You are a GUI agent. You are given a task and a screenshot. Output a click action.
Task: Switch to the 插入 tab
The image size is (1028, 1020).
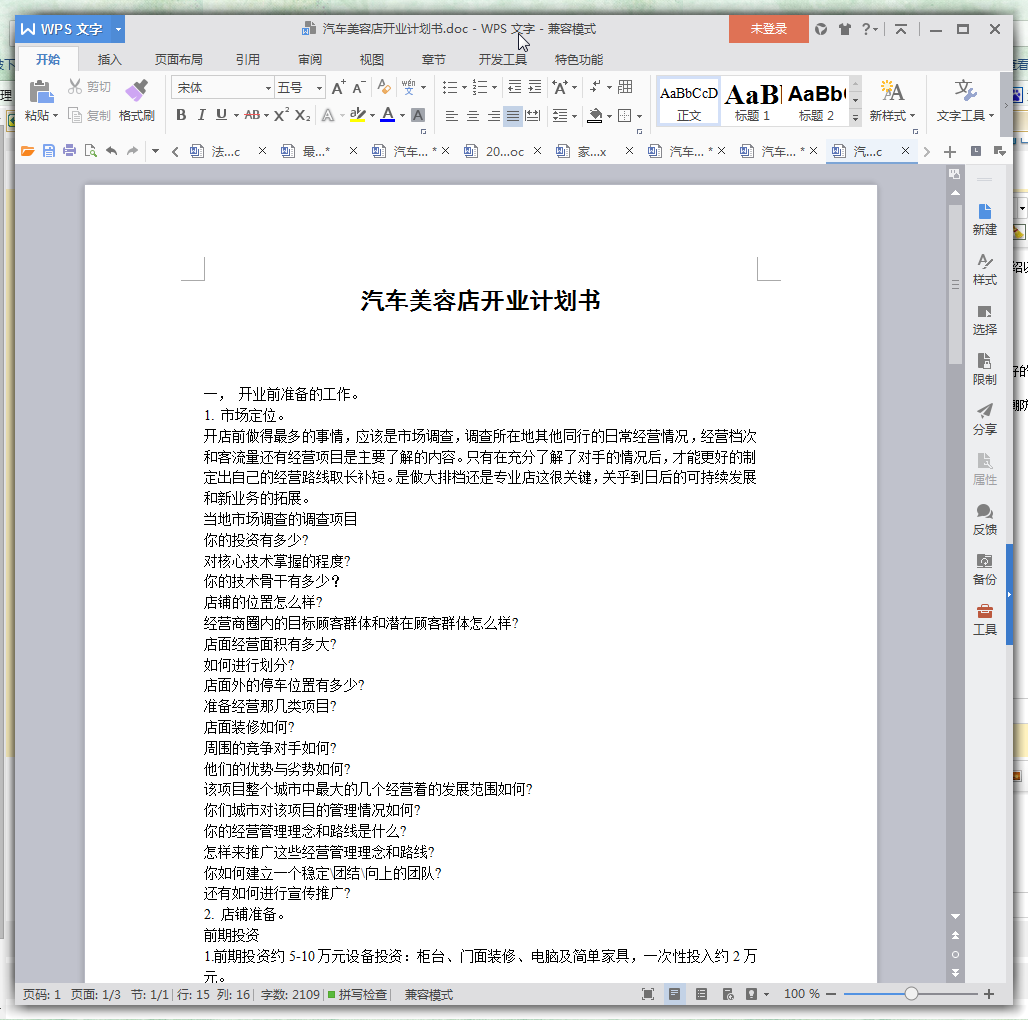point(109,60)
